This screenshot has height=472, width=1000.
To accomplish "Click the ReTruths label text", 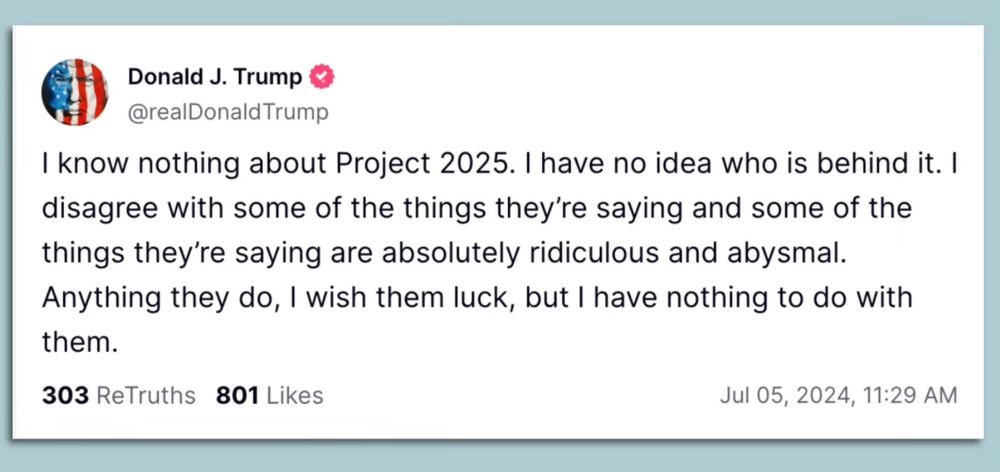I will coord(145,395).
